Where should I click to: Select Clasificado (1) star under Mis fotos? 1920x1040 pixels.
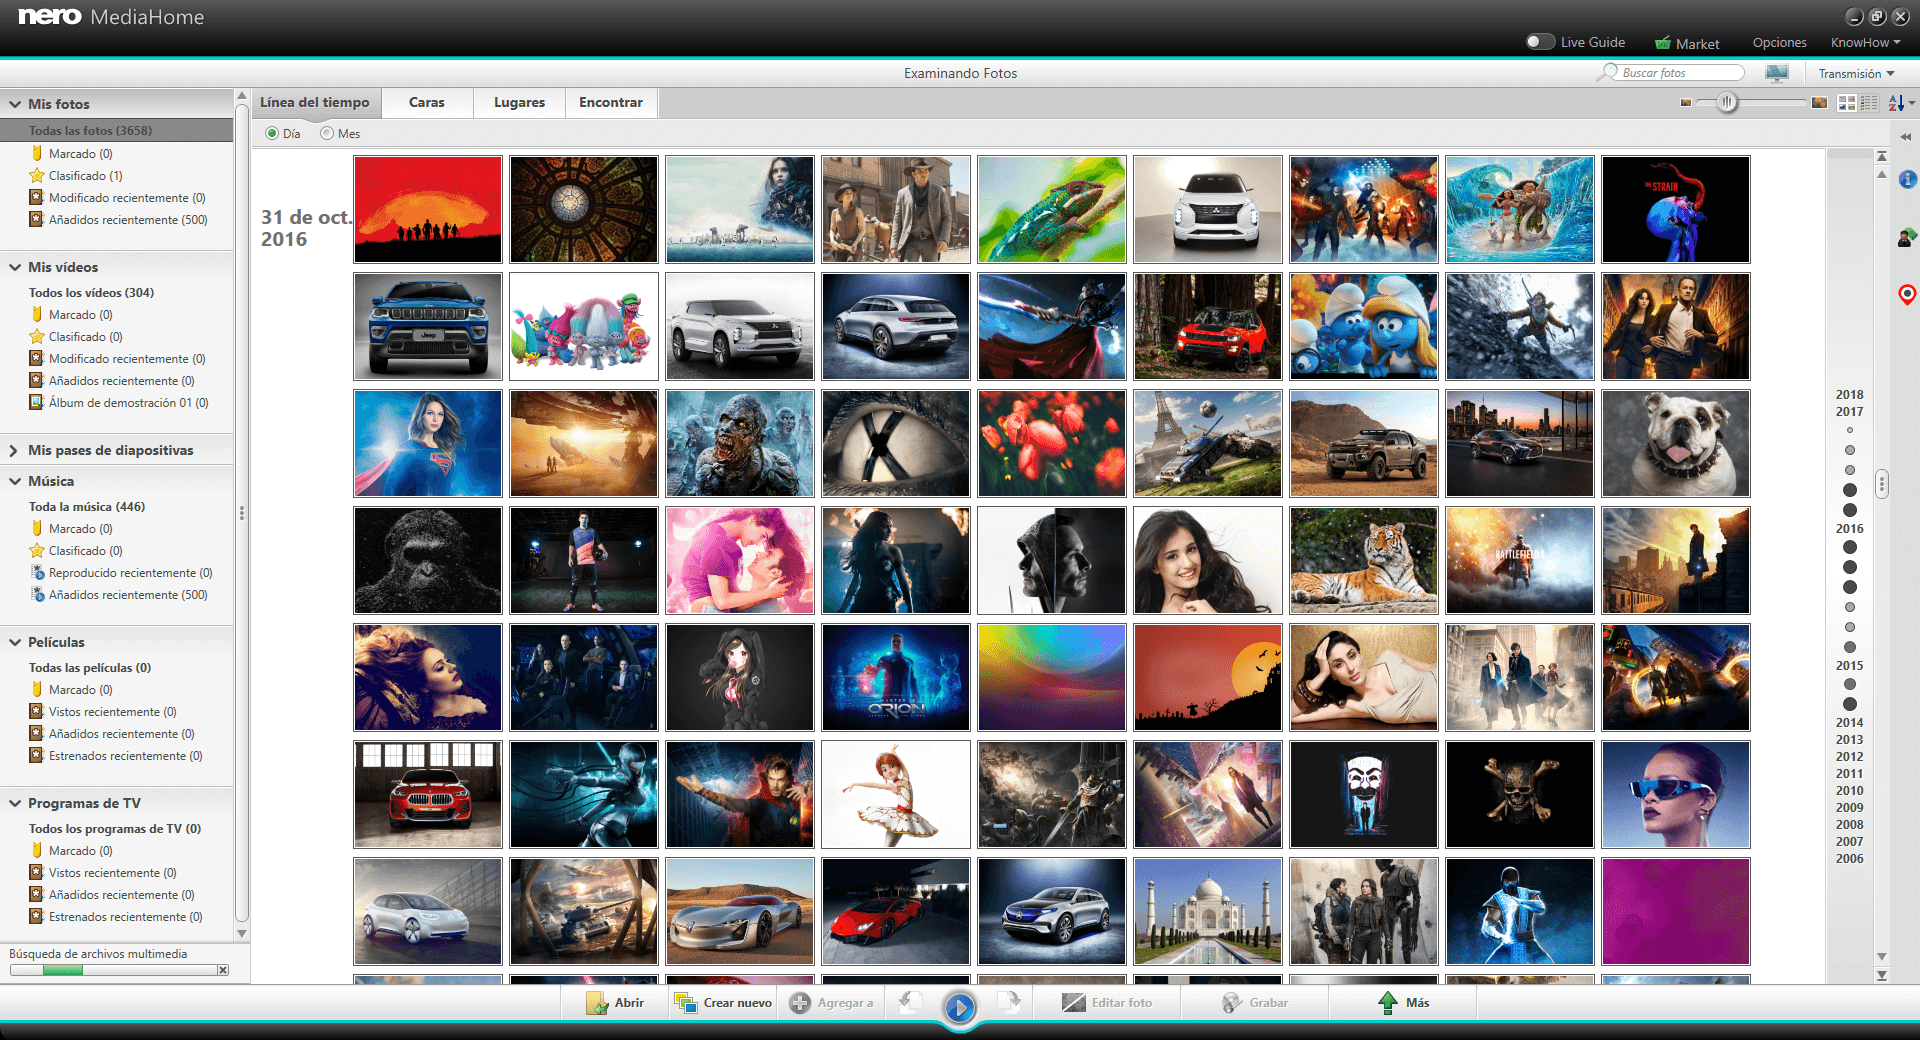[x=37, y=175]
